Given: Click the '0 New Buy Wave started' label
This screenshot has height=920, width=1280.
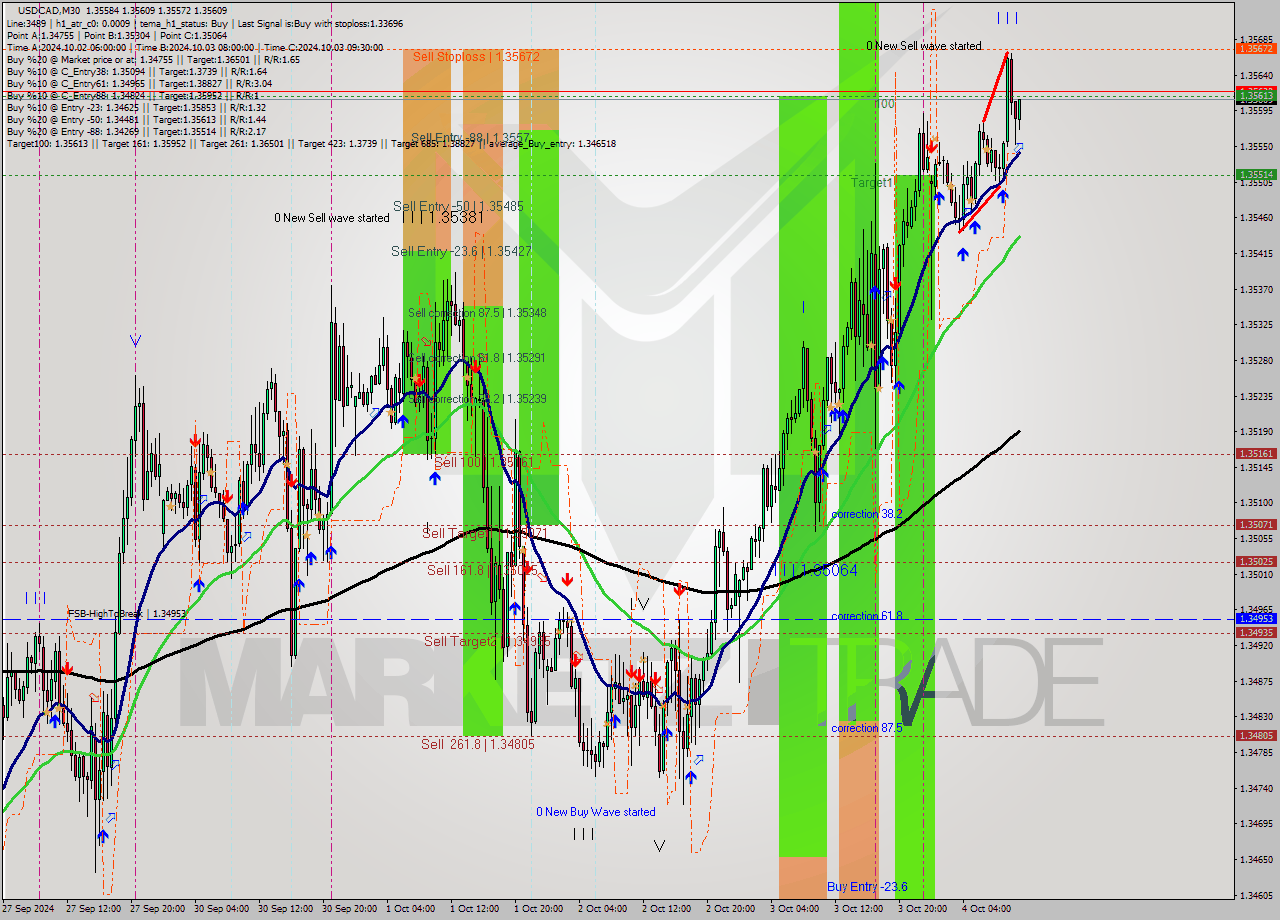Looking at the screenshot, I should [x=596, y=812].
